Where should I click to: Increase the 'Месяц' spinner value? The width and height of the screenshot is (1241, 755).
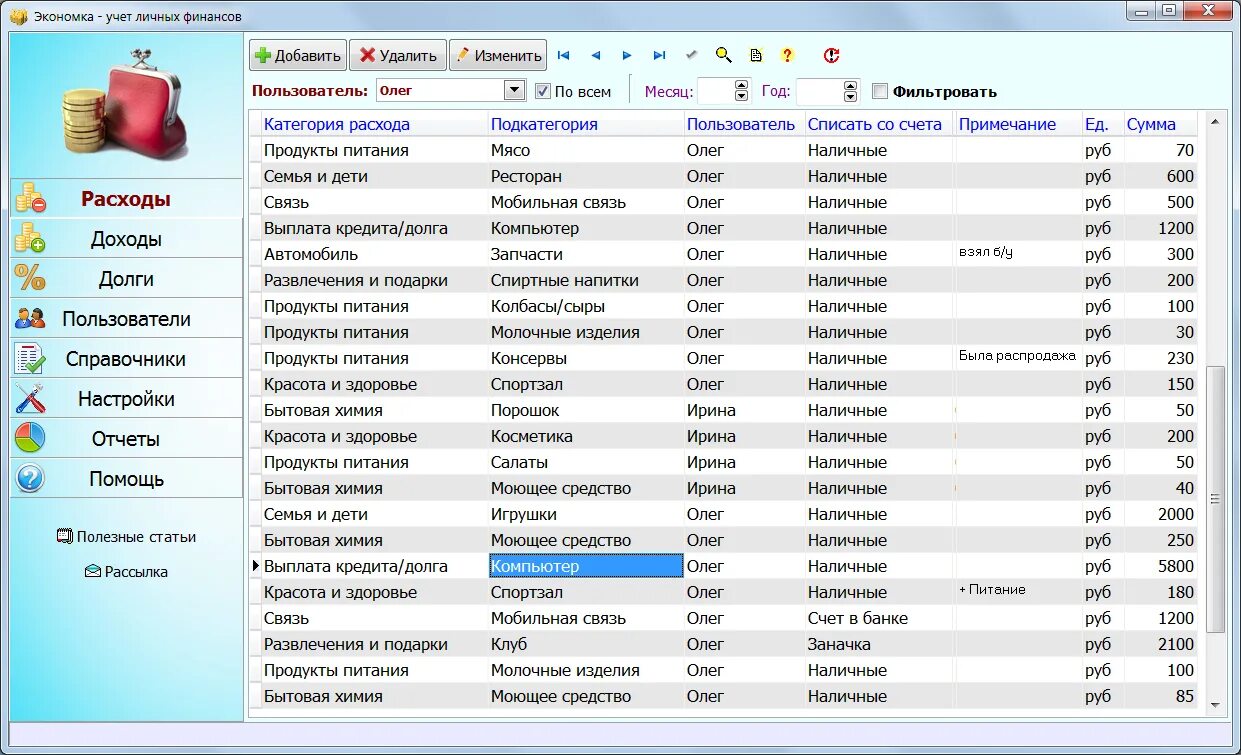point(741,86)
